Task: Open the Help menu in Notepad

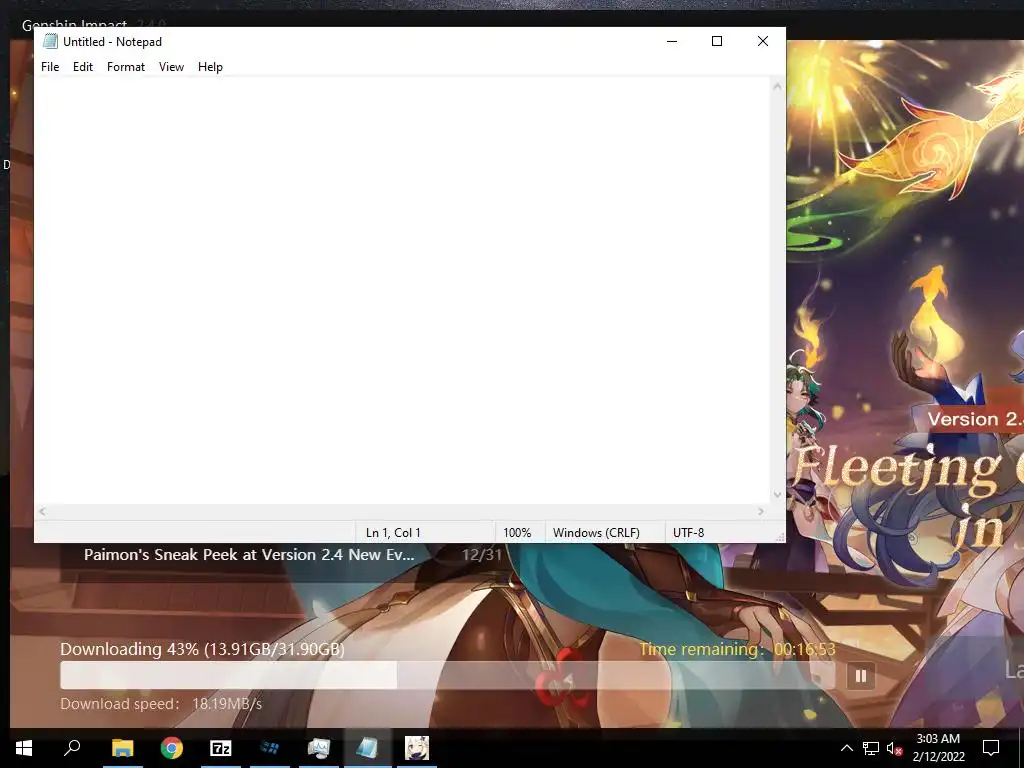Action: pos(210,67)
